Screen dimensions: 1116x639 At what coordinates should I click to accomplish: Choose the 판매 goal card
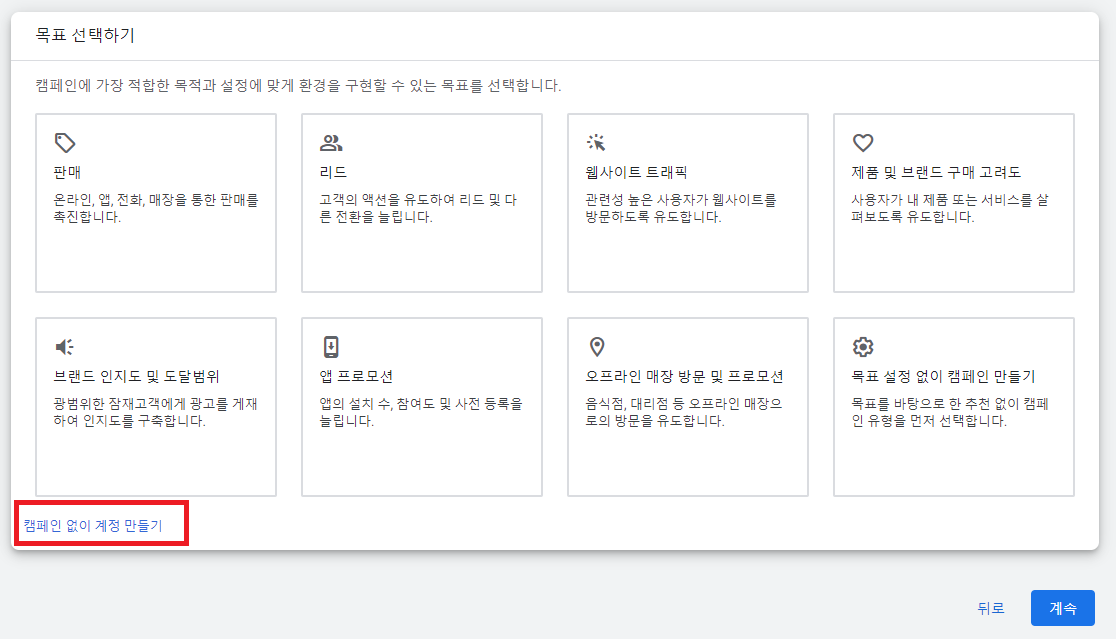[155, 200]
